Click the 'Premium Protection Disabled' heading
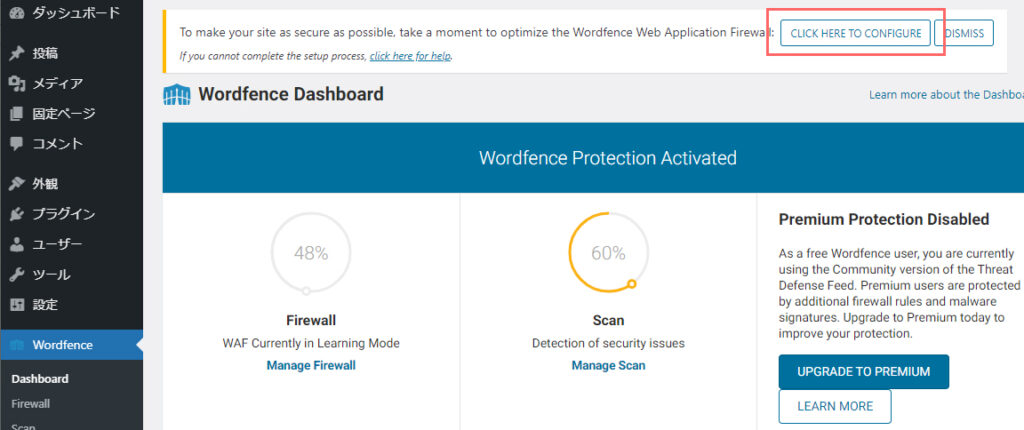The height and width of the screenshot is (430, 1024). click(x=884, y=219)
